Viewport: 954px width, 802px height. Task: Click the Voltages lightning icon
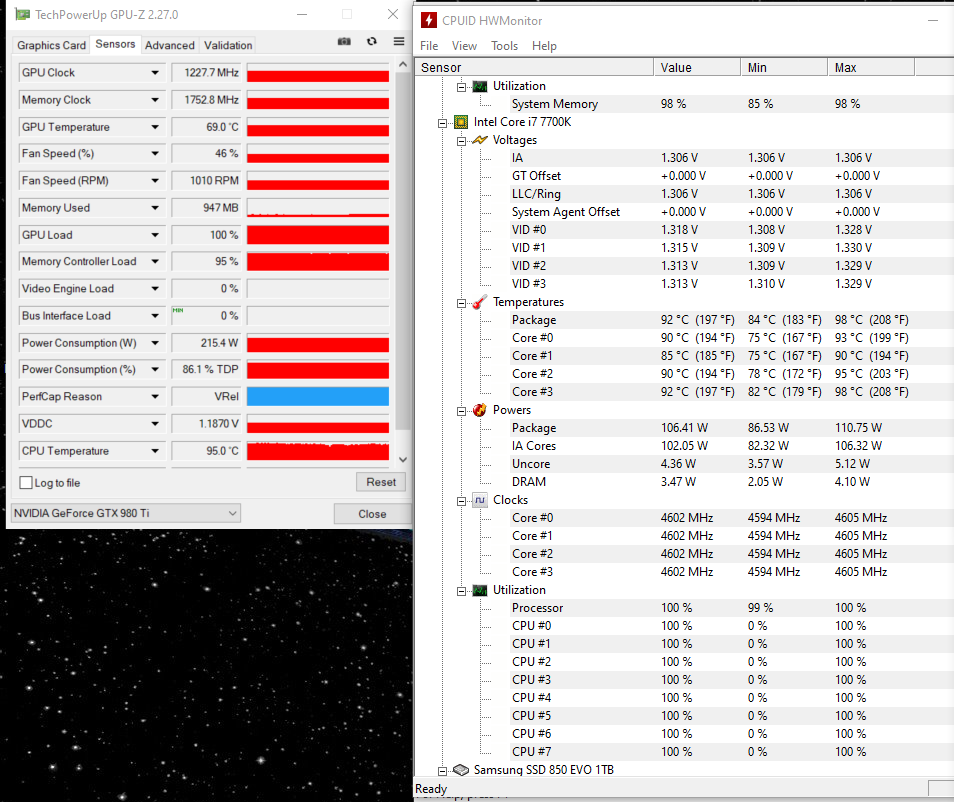click(480, 140)
